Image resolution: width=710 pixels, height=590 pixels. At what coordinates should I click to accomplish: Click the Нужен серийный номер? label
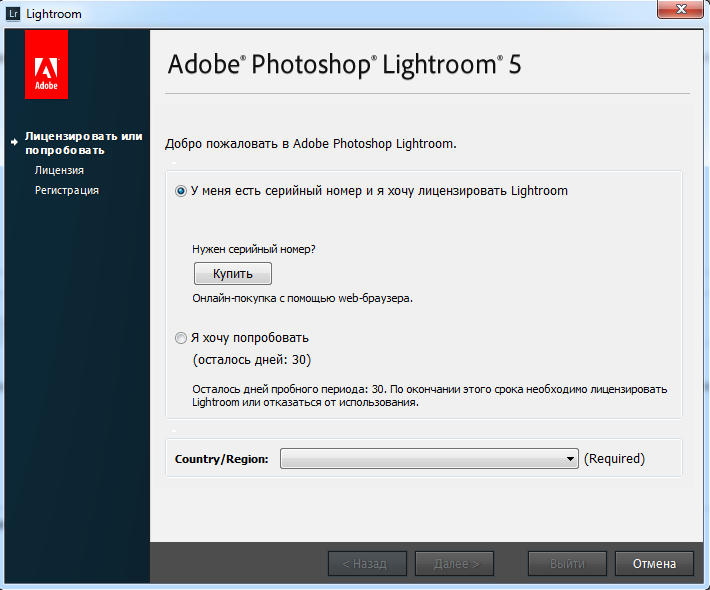click(254, 249)
